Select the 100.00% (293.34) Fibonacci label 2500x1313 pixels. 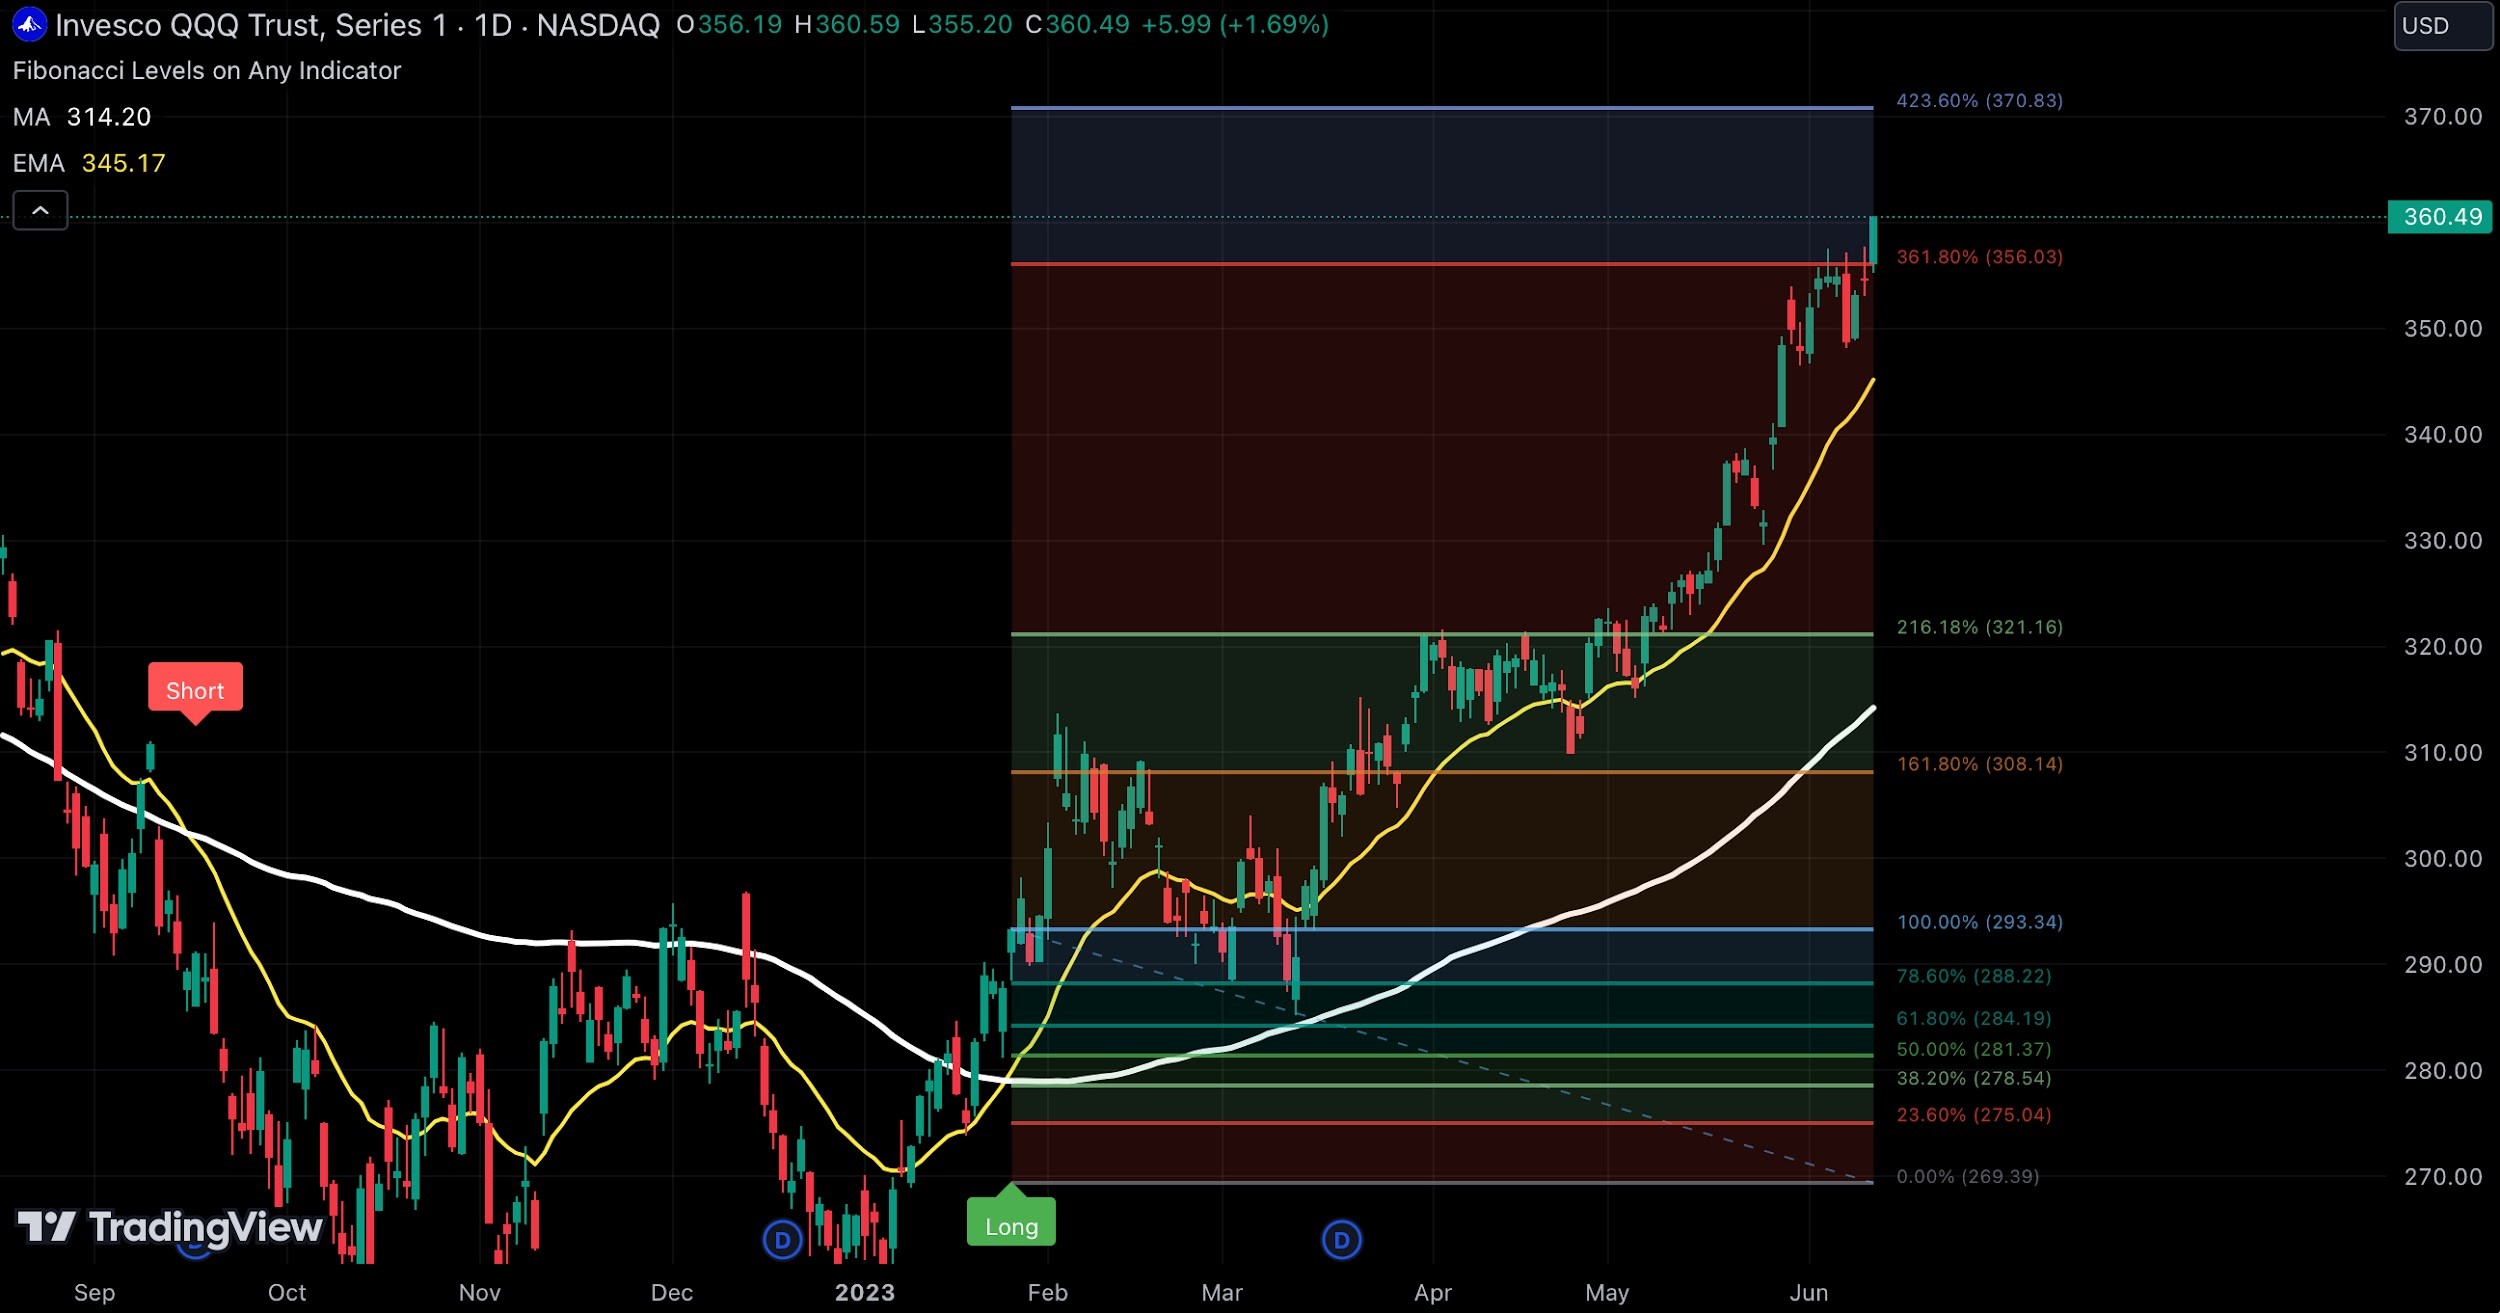[x=1980, y=923]
